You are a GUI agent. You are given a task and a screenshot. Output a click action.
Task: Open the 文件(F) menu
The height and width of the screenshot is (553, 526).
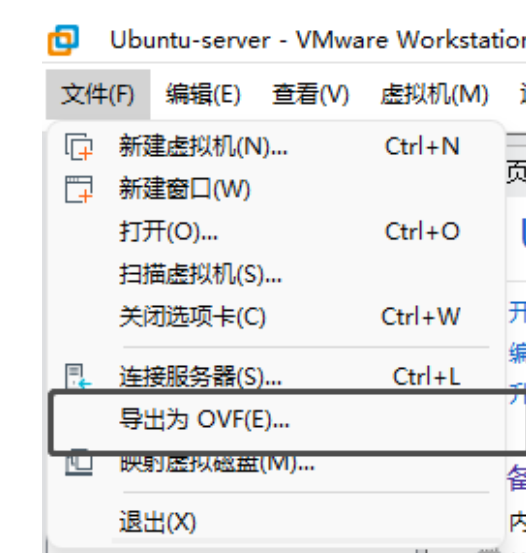98,95
